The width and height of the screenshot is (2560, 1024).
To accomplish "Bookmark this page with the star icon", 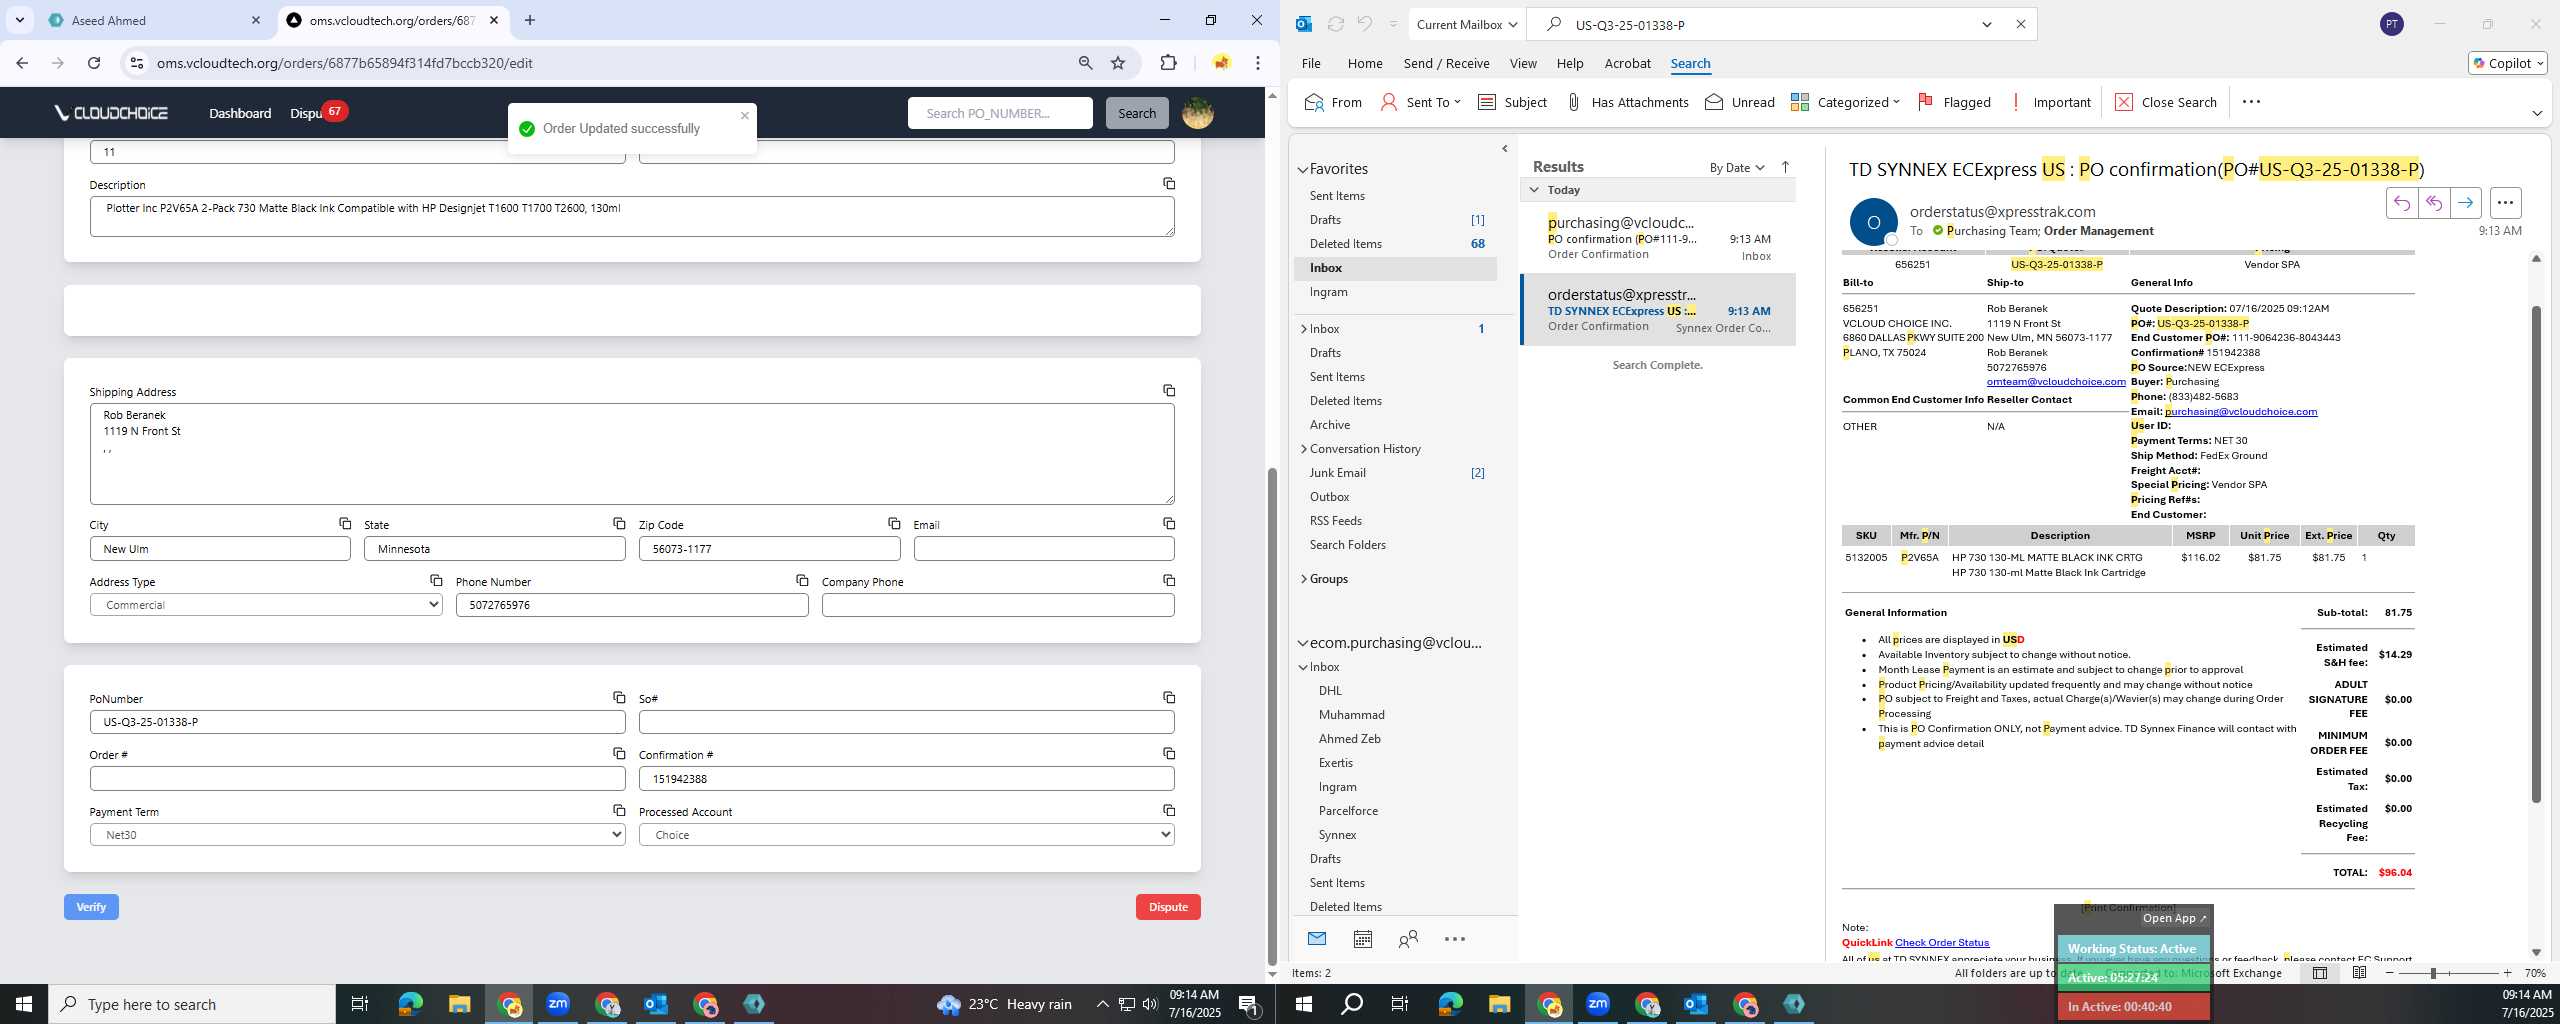I will [x=1118, y=63].
